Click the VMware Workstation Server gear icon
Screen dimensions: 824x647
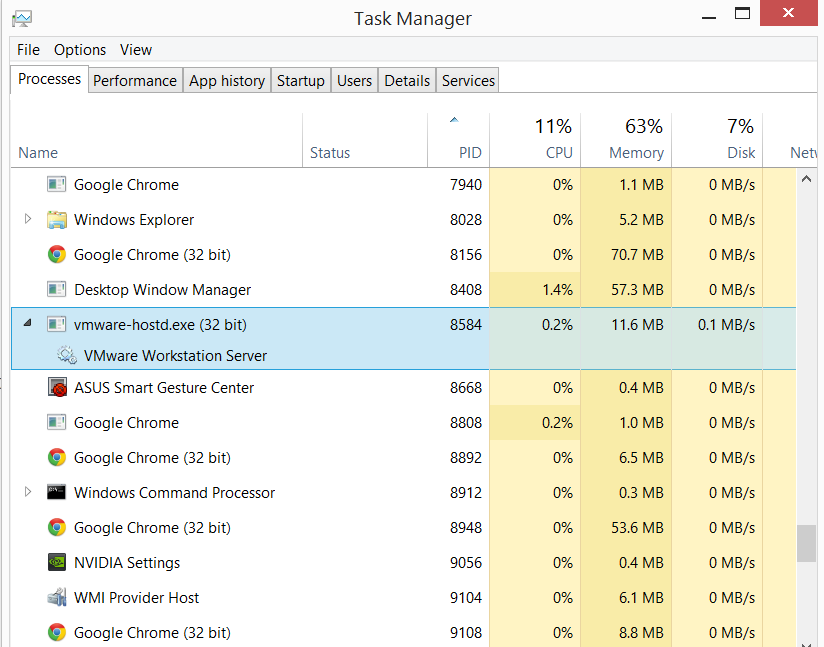coord(67,355)
